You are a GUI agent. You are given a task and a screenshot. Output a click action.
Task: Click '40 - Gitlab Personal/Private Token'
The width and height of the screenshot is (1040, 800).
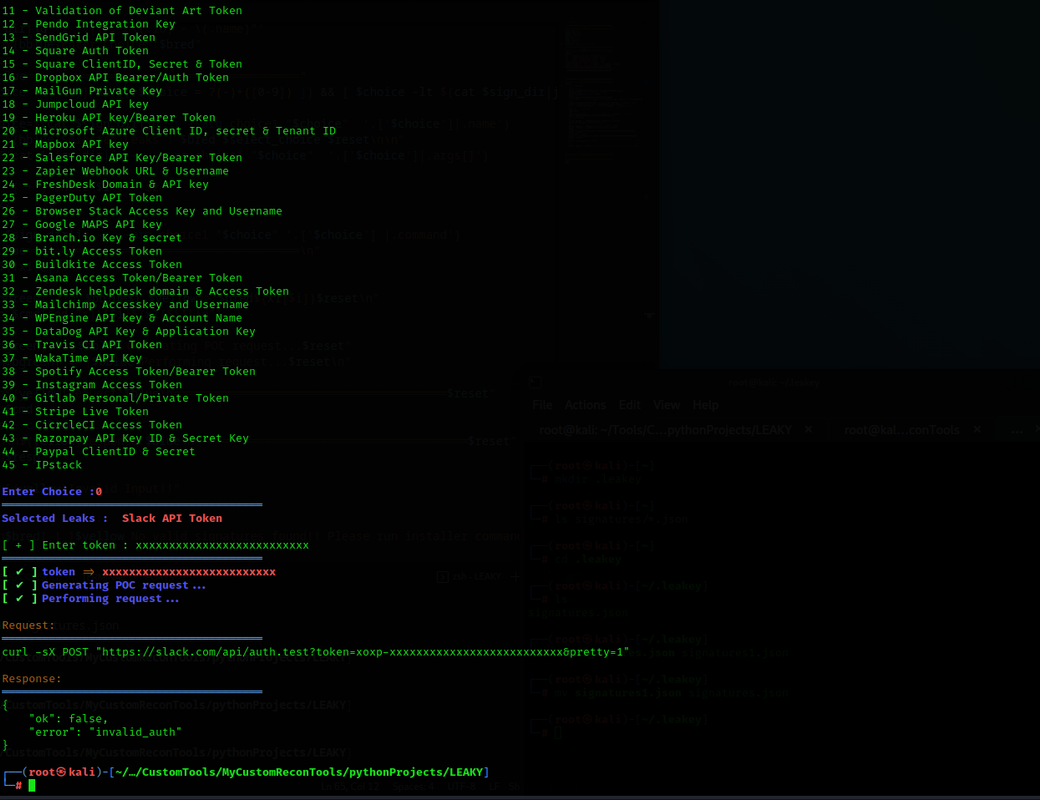pyautogui.click(x=115, y=398)
